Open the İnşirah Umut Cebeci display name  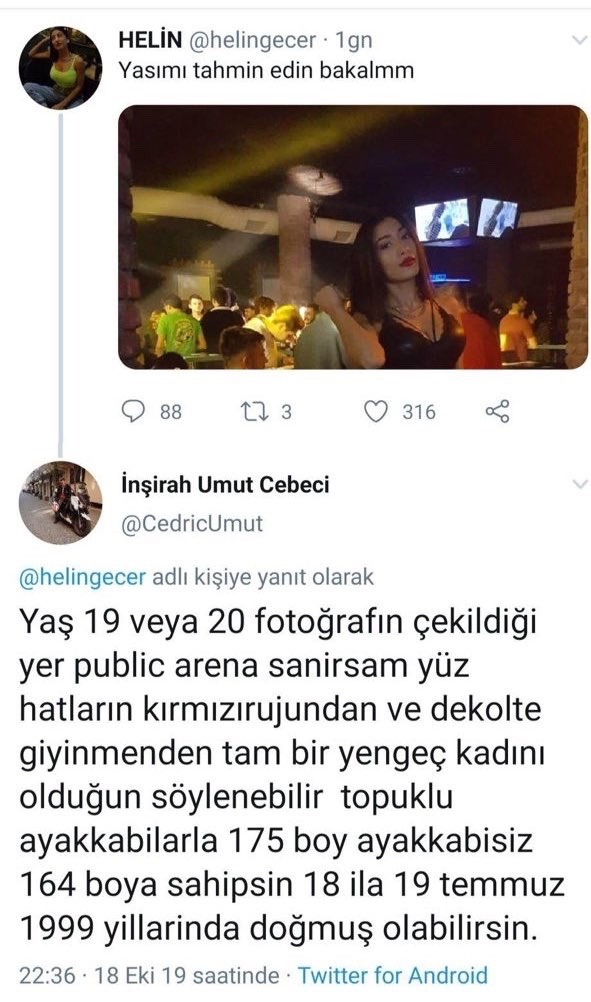click(225, 484)
